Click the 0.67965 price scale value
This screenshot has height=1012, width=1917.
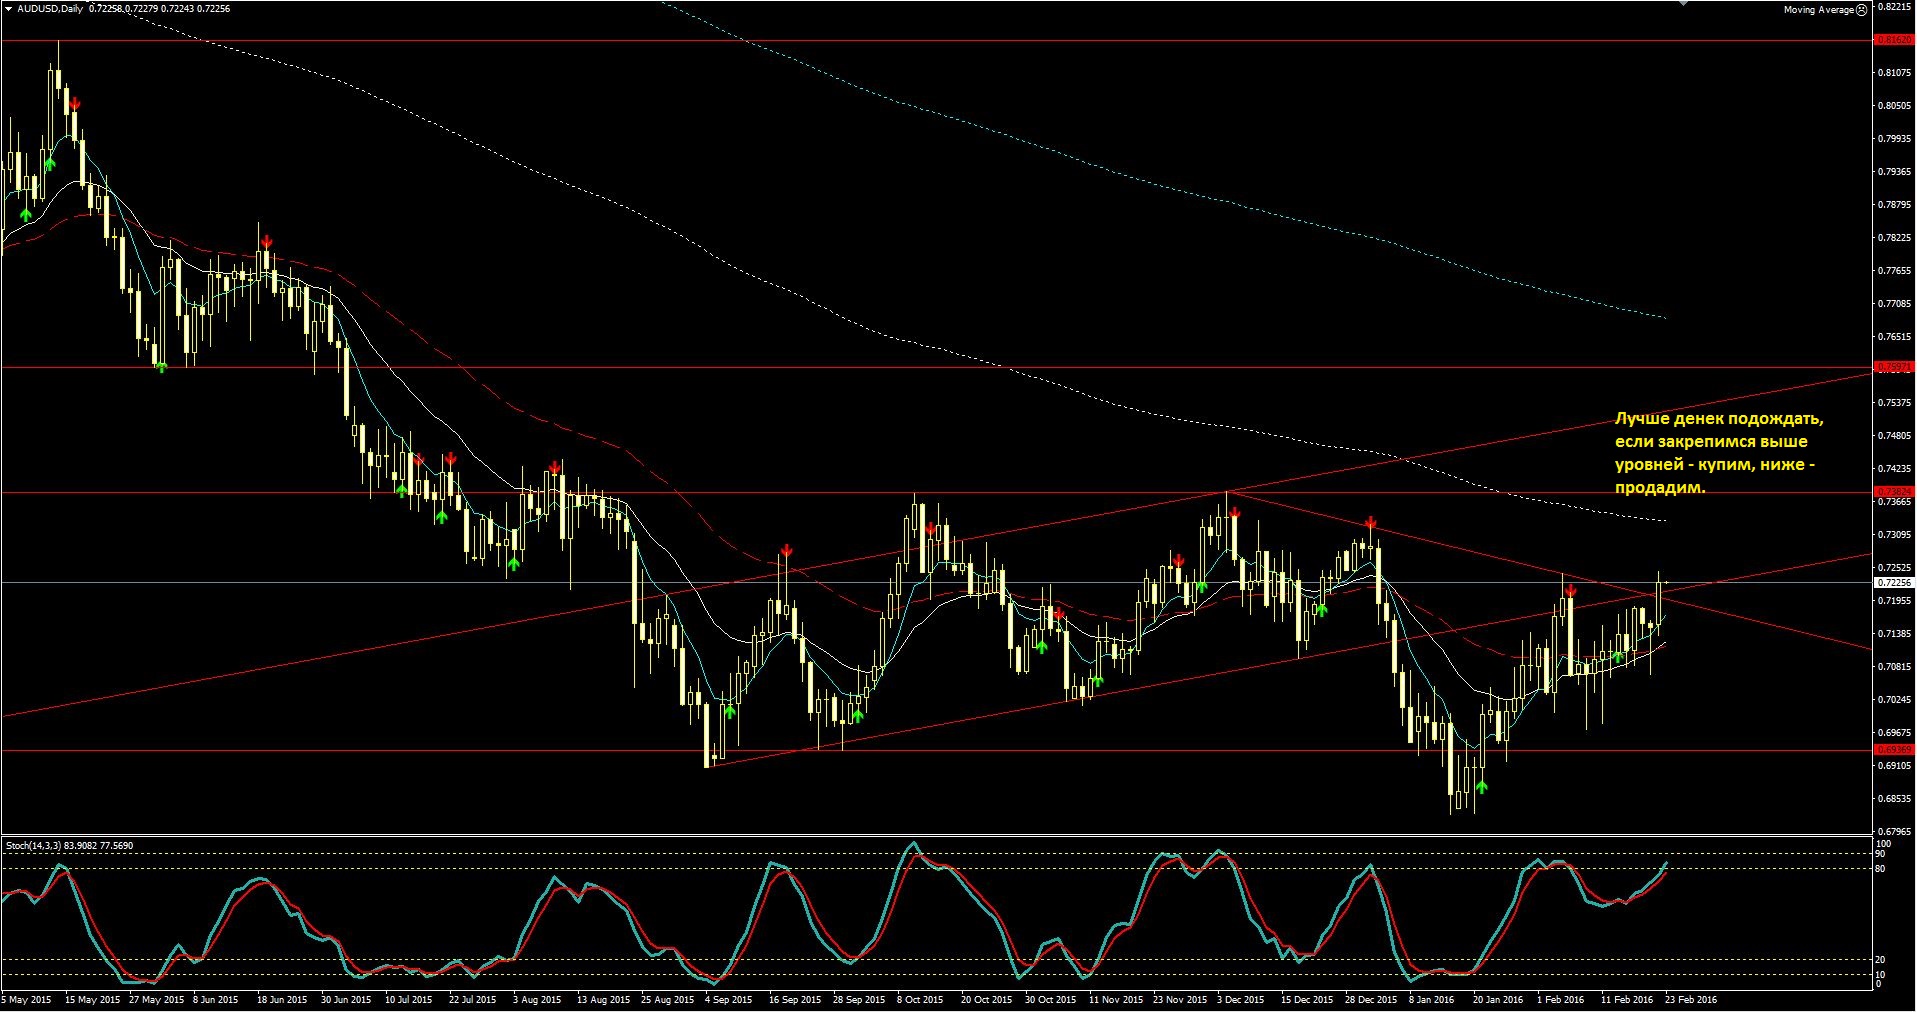coord(1895,831)
